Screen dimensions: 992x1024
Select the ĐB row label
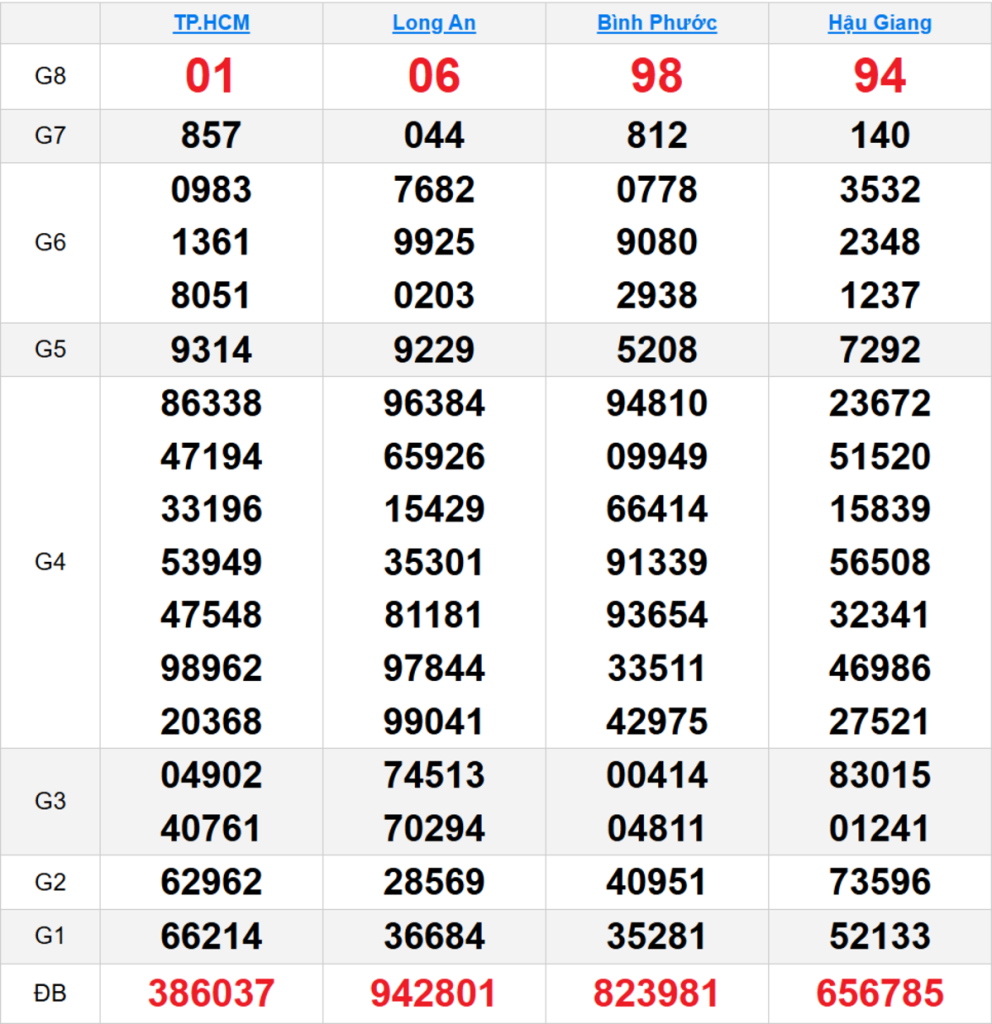coord(50,993)
